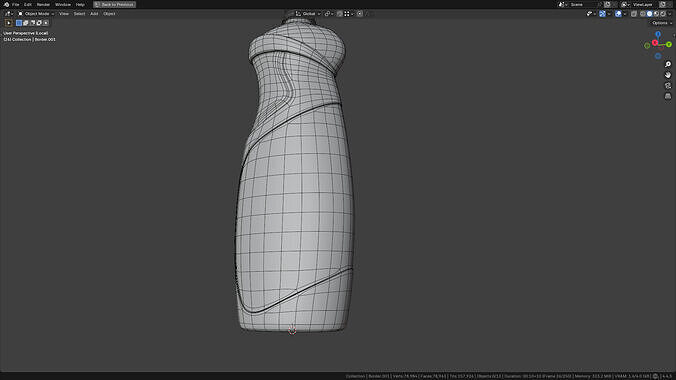This screenshot has height=380, width=676.
Task: Click the 'User Perspective (Local)' text
Action: click(x=26, y=33)
